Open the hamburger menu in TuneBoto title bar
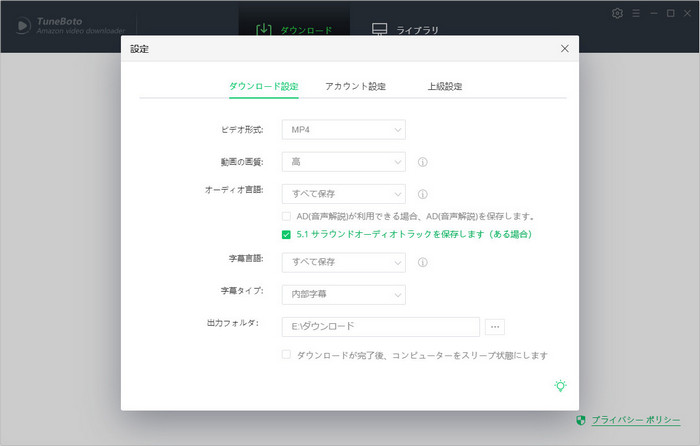The height and width of the screenshot is (446, 700). [636, 13]
